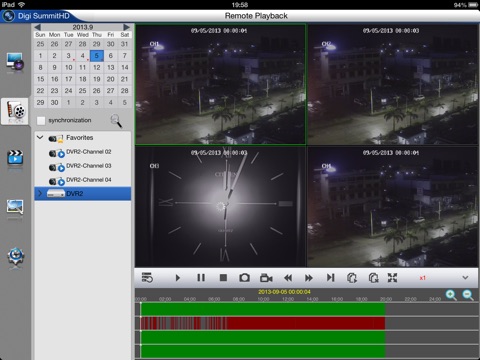Select August 31 in the calendar first row
The height and width of the screenshot is (360, 480).
pyautogui.click(x=125, y=44)
